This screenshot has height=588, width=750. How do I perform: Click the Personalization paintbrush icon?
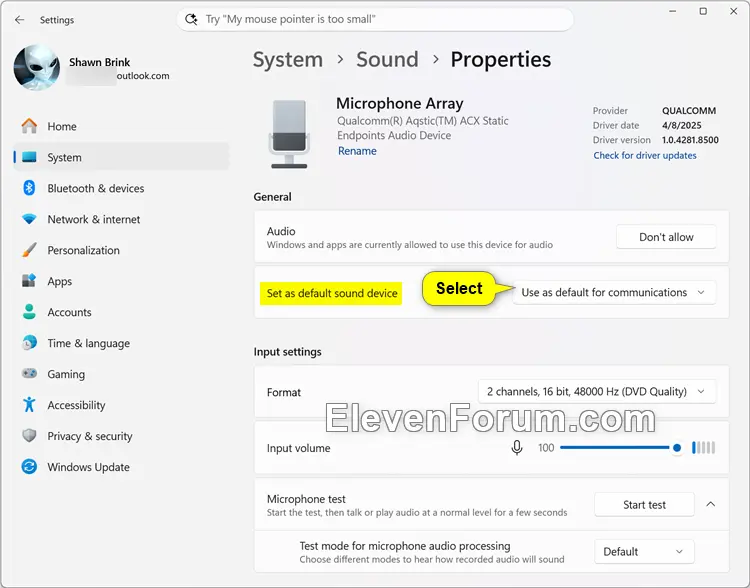pyautogui.click(x=29, y=250)
